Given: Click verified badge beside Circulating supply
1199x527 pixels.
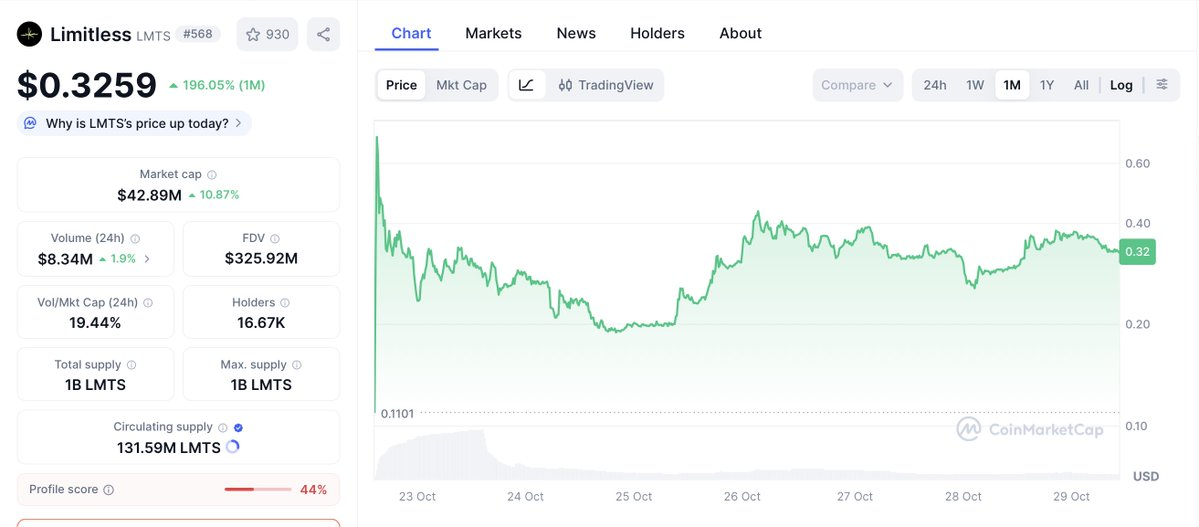Looking at the screenshot, I should [238, 428].
